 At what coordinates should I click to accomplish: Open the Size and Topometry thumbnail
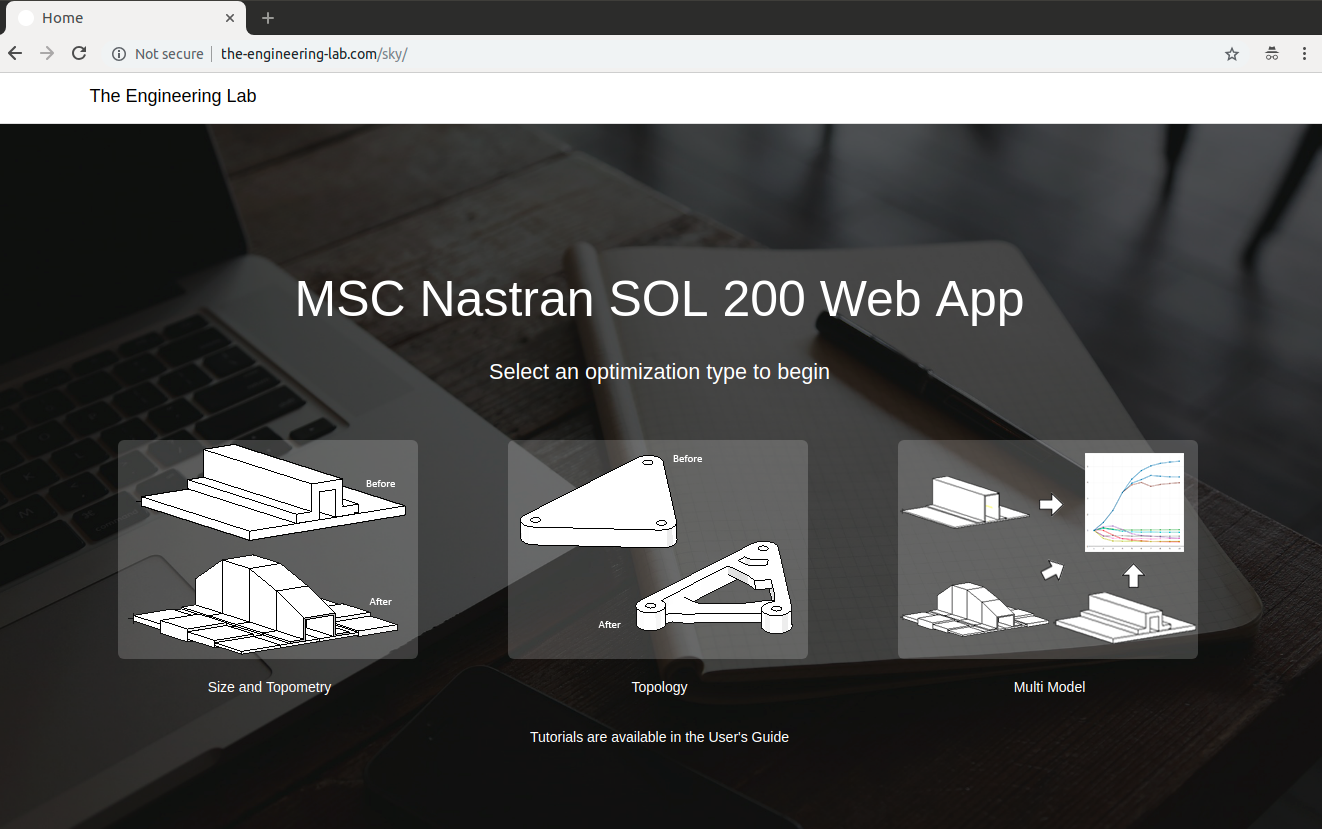point(268,549)
